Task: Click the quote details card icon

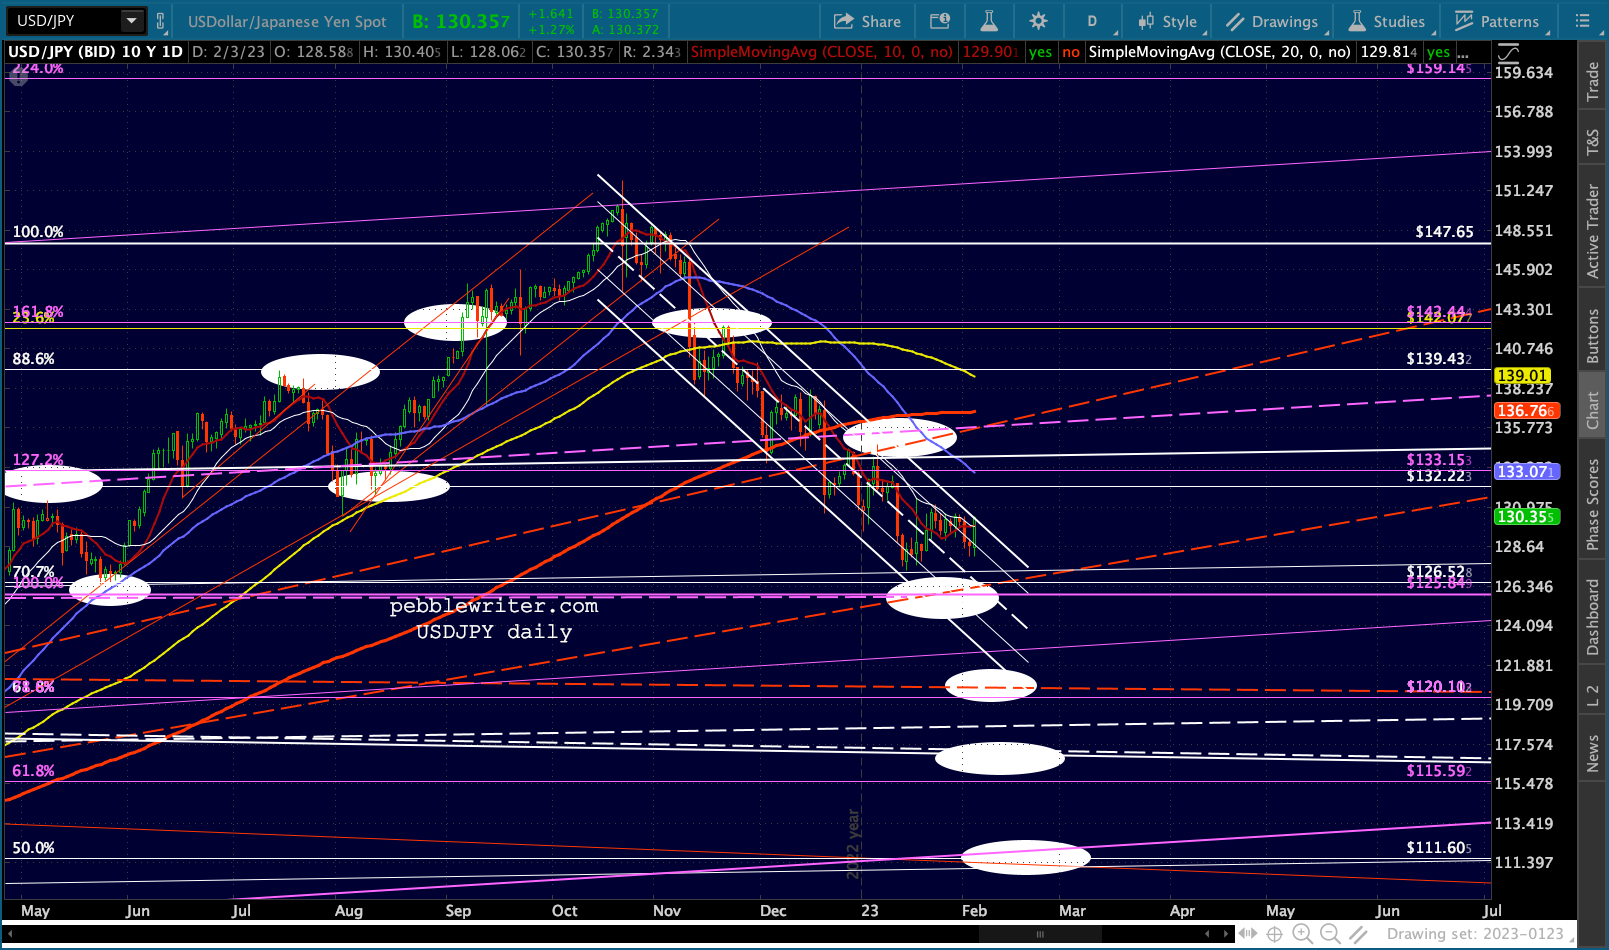Action: pyautogui.click(x=939, y=21)
